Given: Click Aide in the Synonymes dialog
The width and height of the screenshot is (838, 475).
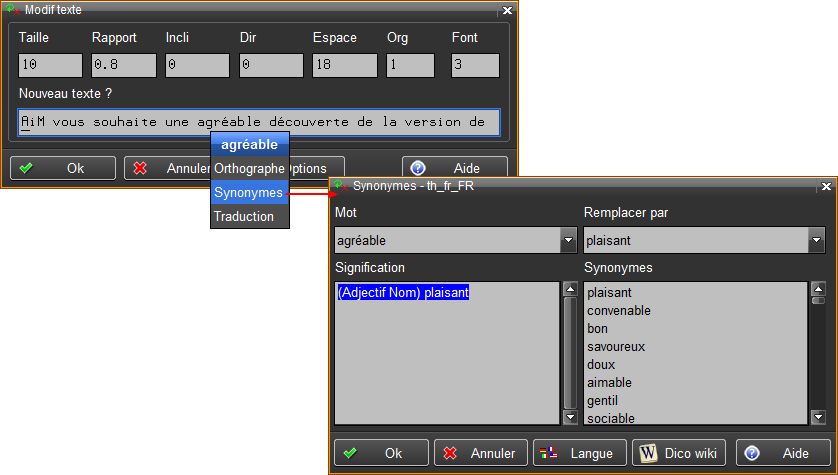Looking at the screenshot, I should coord(783,453).
